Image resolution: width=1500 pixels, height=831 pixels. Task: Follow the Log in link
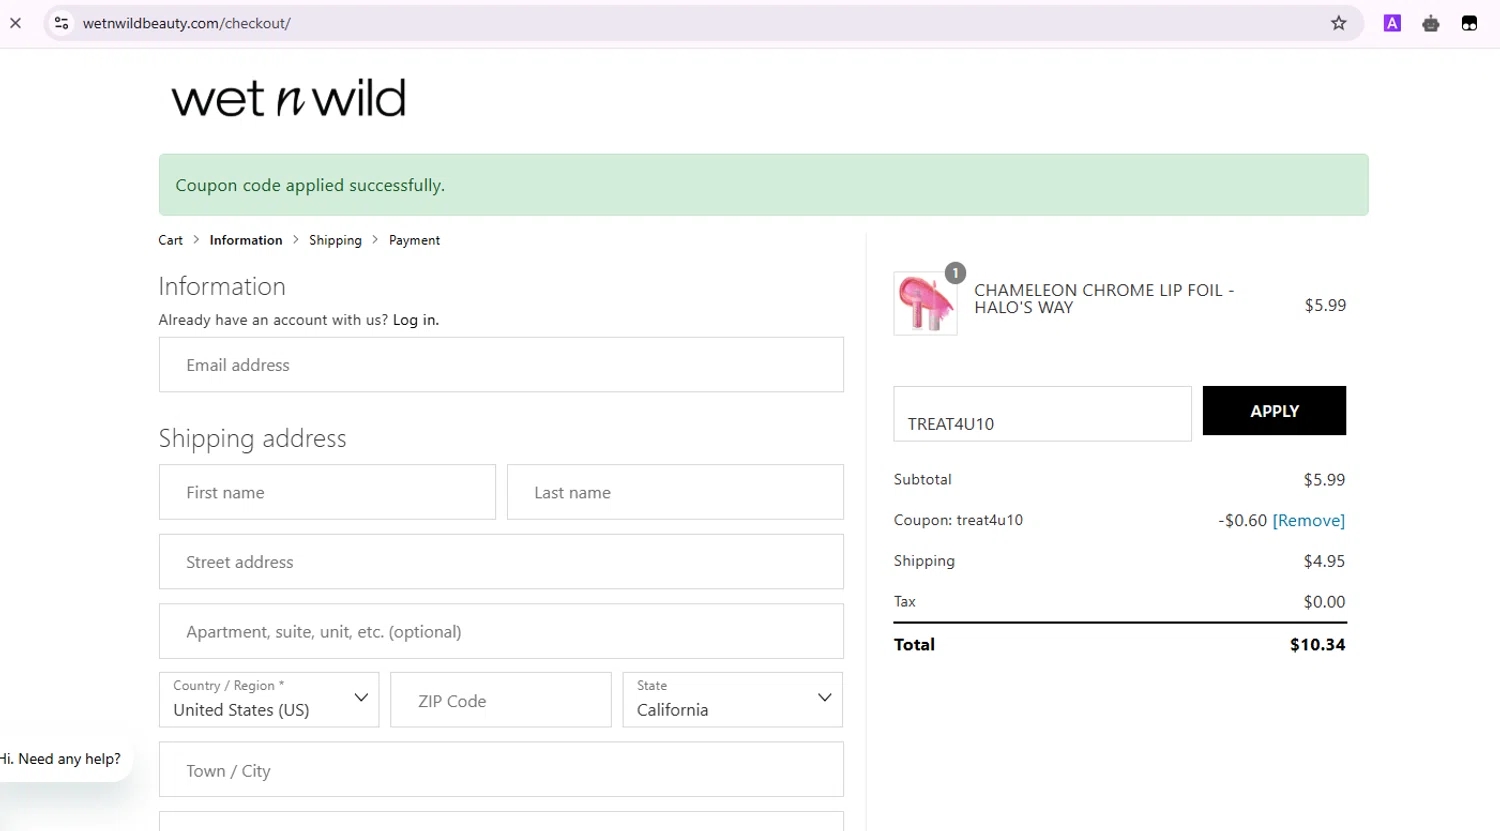[416, 320]
